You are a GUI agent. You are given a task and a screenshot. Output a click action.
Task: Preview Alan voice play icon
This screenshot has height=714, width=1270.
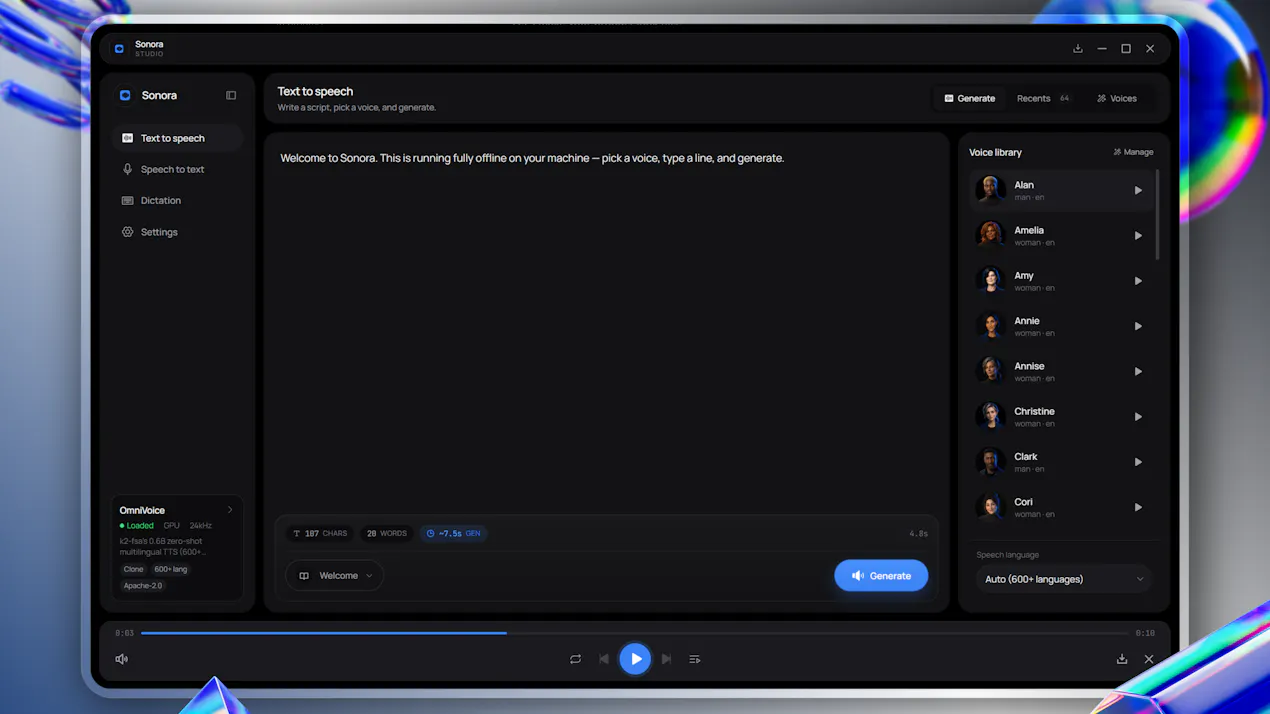1138,190
